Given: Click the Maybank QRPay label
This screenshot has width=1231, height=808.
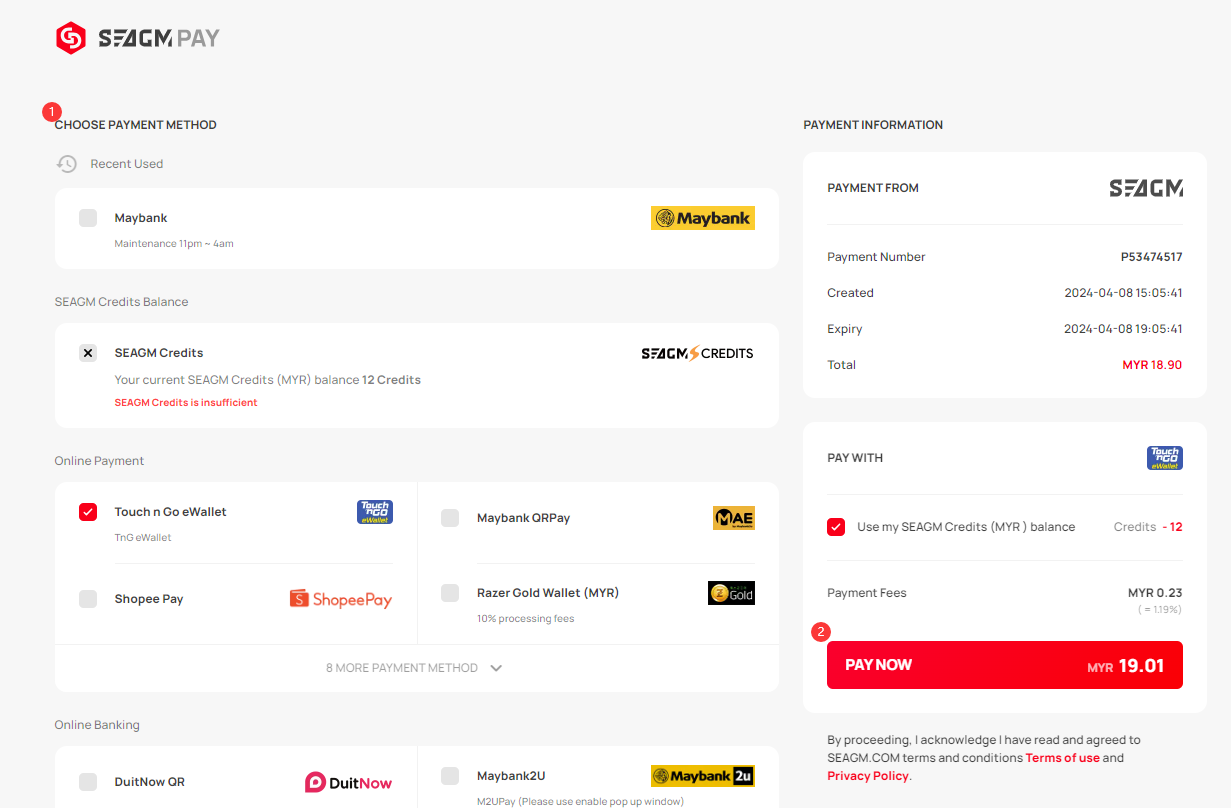Looking at the screenshot, I should click(x=524, y=518).
